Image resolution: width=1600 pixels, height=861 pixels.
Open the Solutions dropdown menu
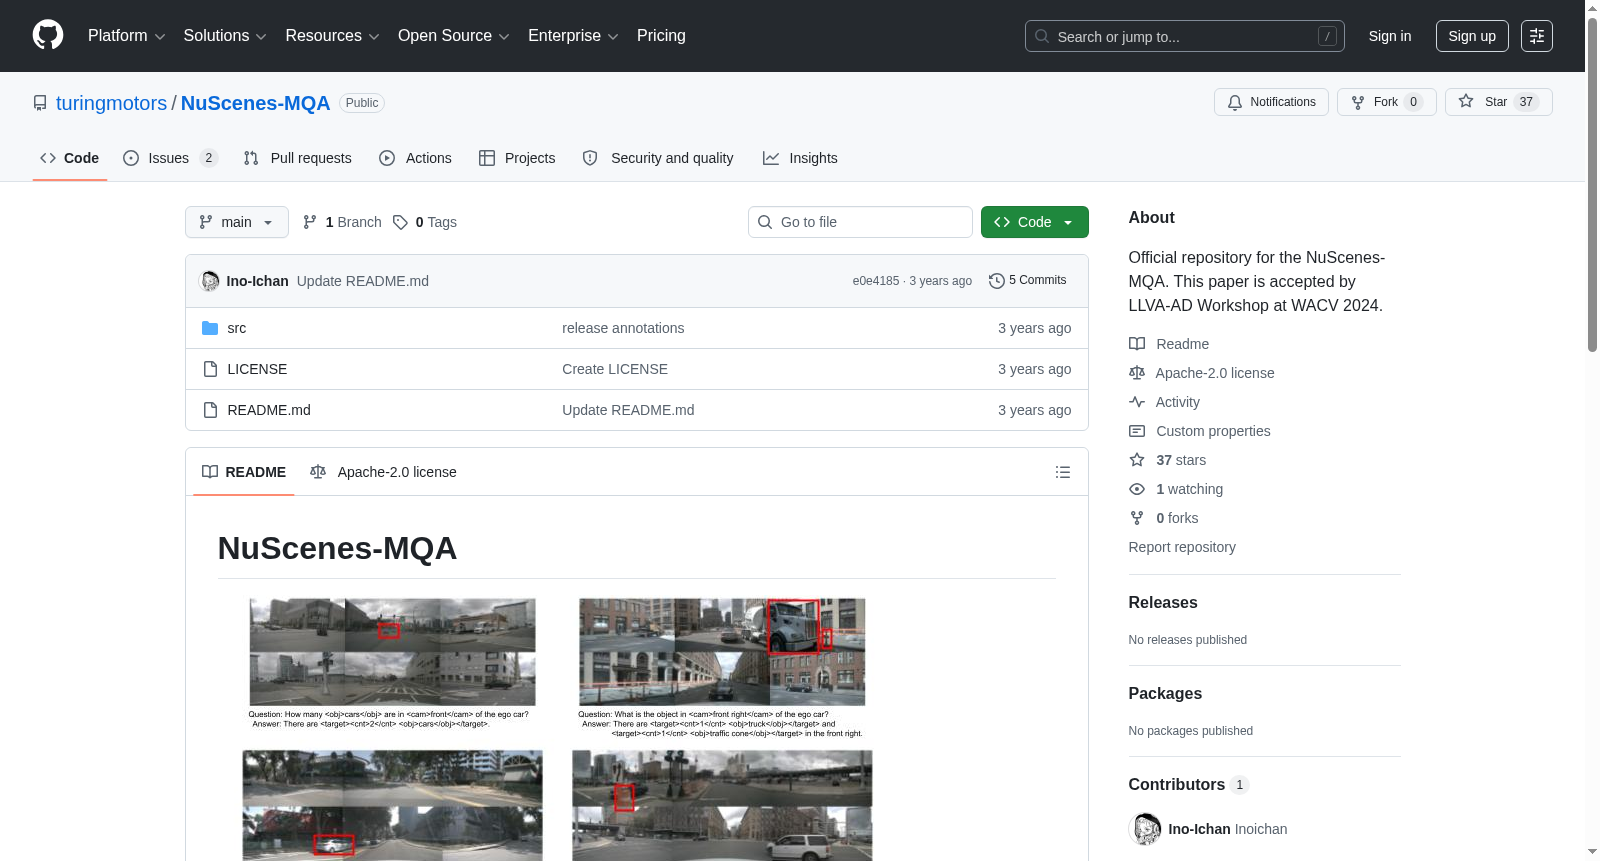(x=225, y=36)
